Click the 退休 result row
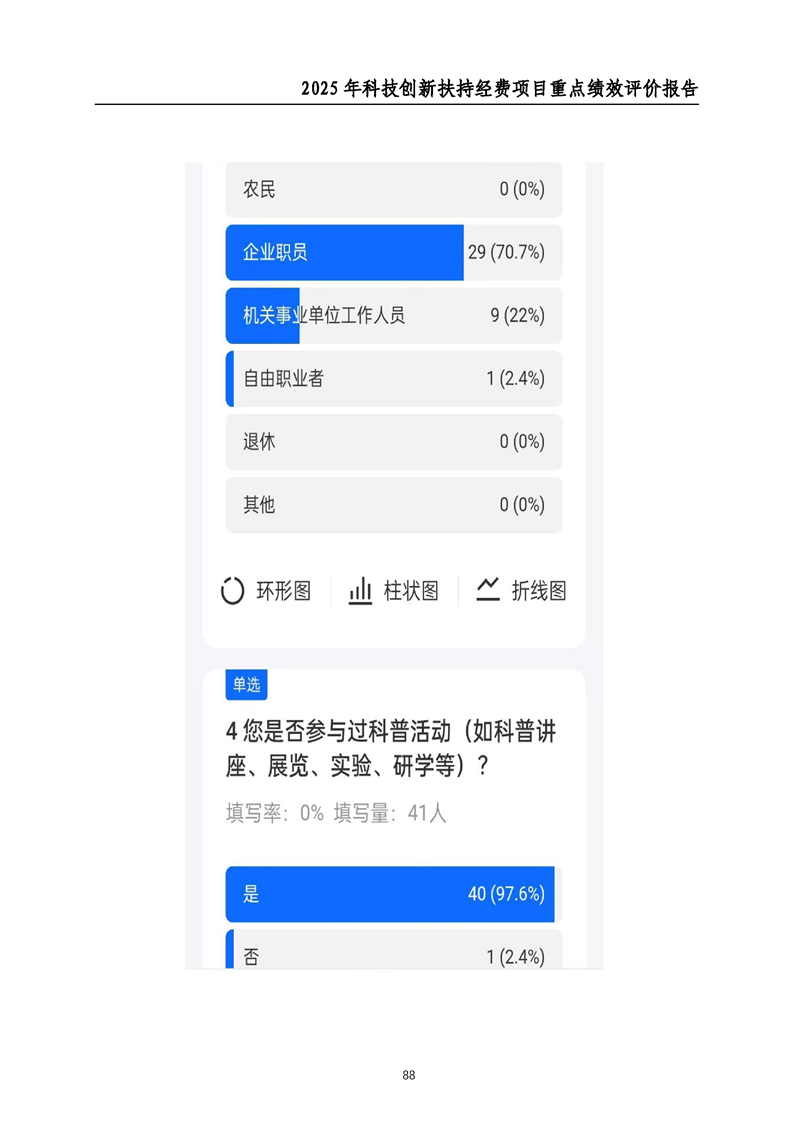Image resolution: width=793 pixels, height=1122 pixels. pyautogui.click(x=394, y=442)
